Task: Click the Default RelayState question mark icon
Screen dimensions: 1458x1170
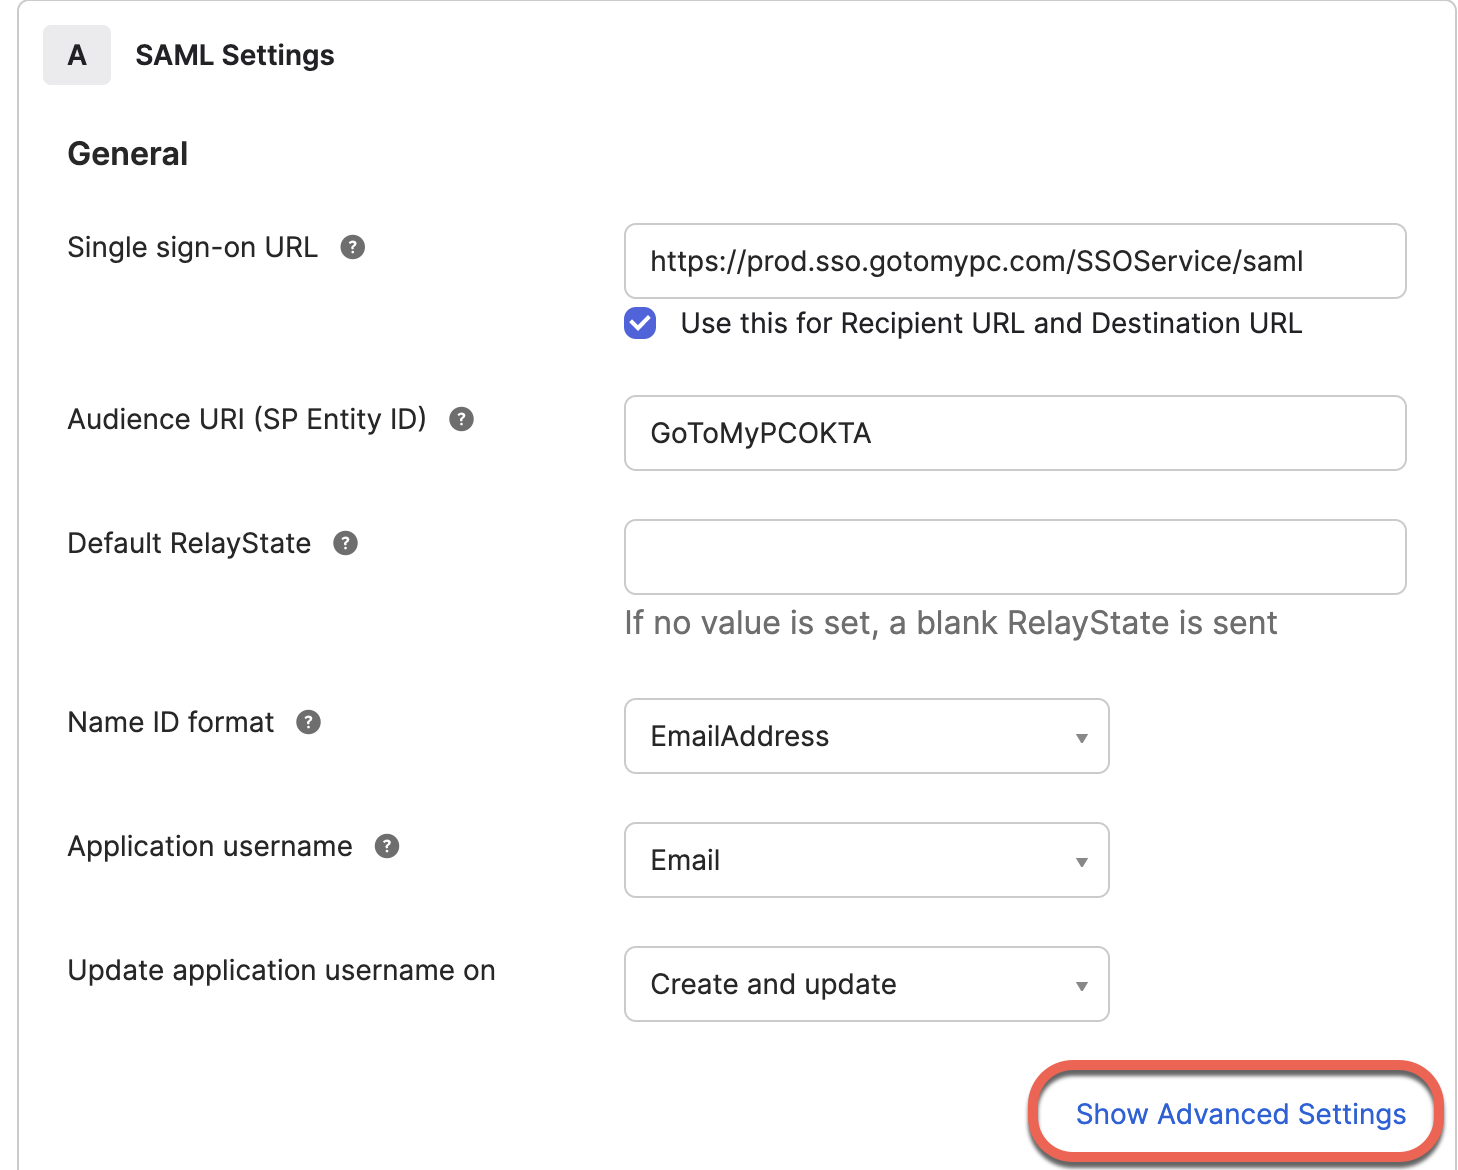Action: point(345,543)
